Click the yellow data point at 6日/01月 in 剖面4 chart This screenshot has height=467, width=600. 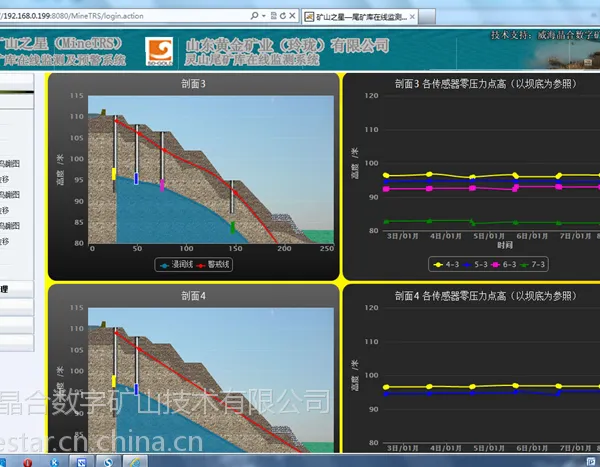515,385
